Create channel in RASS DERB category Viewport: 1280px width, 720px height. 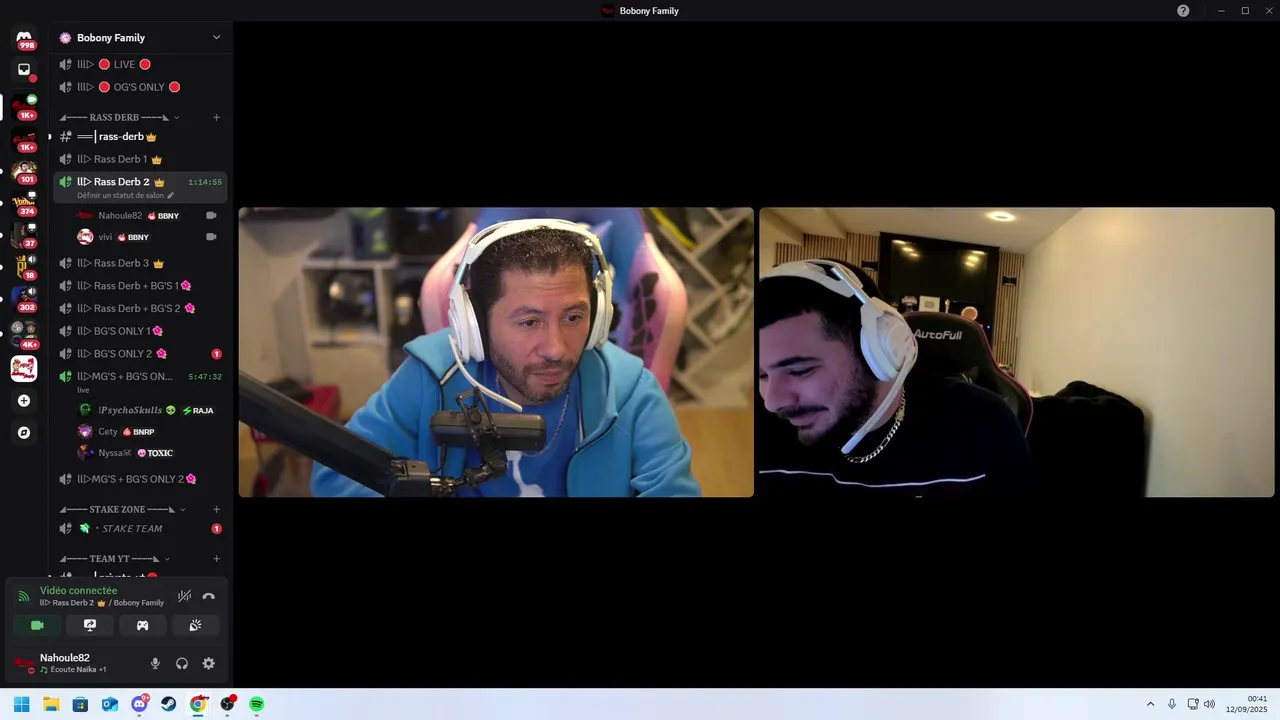click(x=216, y=117)
